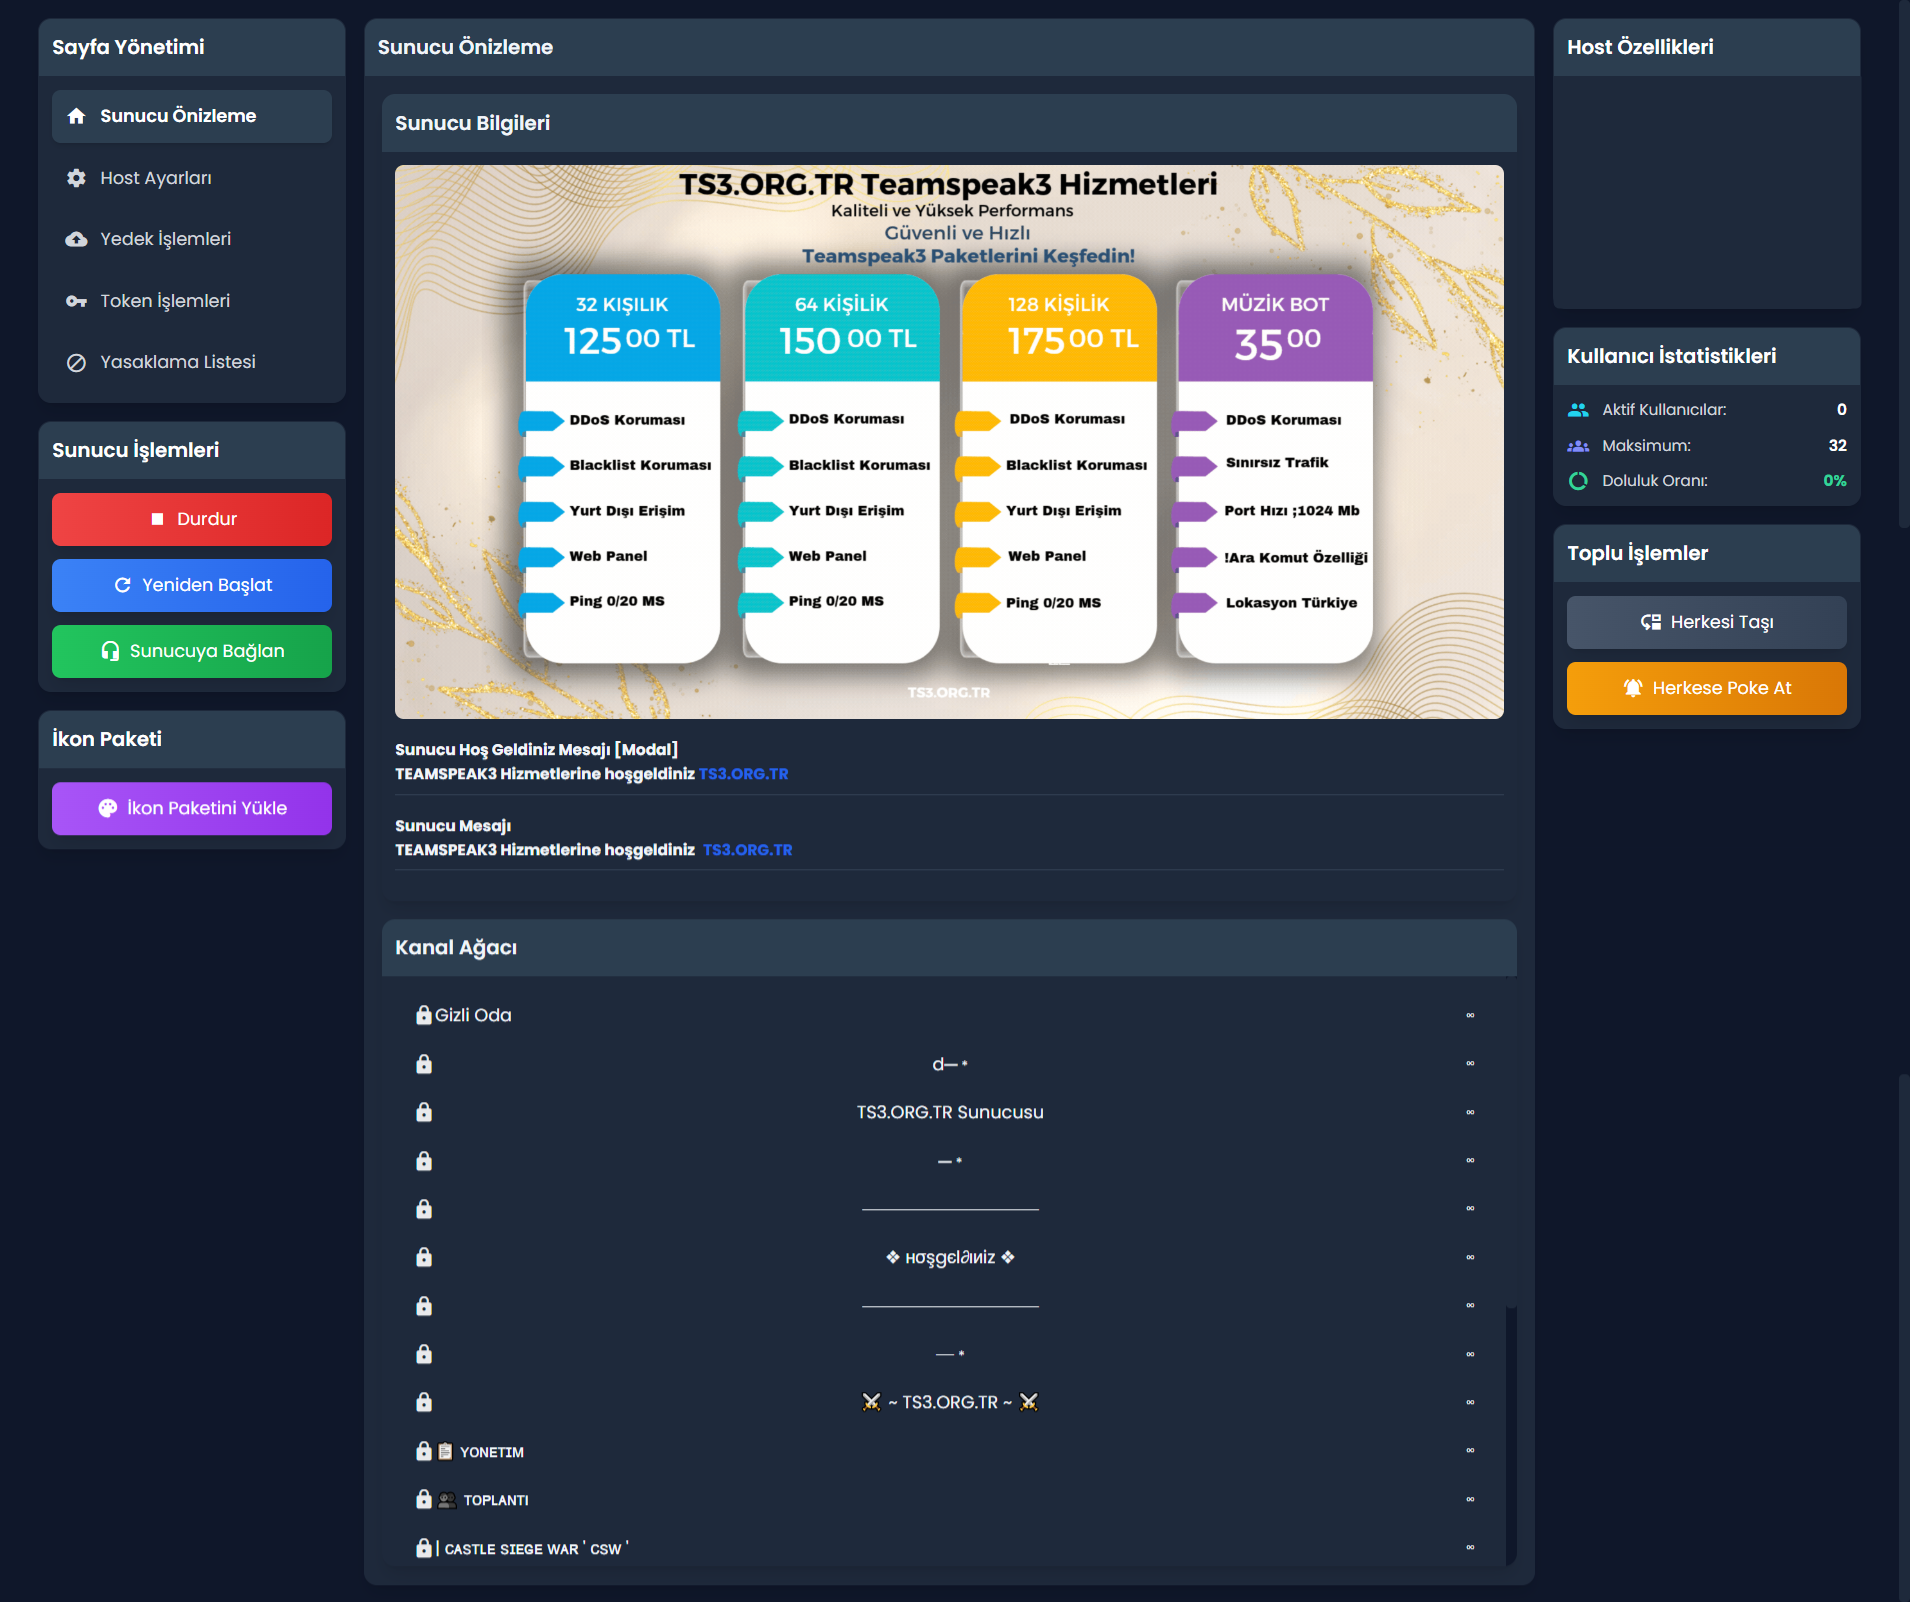Select the ~ TS3.ORG.TR ~ channel
Image resolution: width=1910 pixels, height=1602 pixels.
pos(950,1402)
